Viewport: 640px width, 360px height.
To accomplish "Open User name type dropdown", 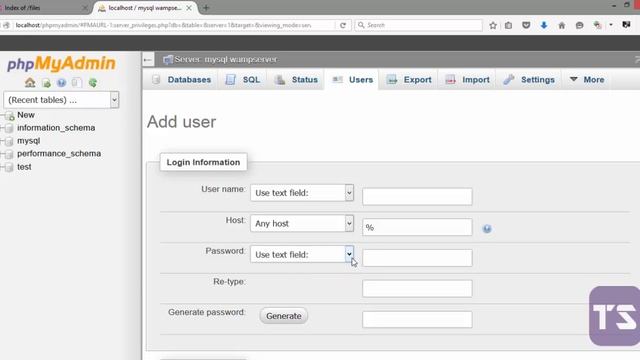I will [x=302, y=193].
